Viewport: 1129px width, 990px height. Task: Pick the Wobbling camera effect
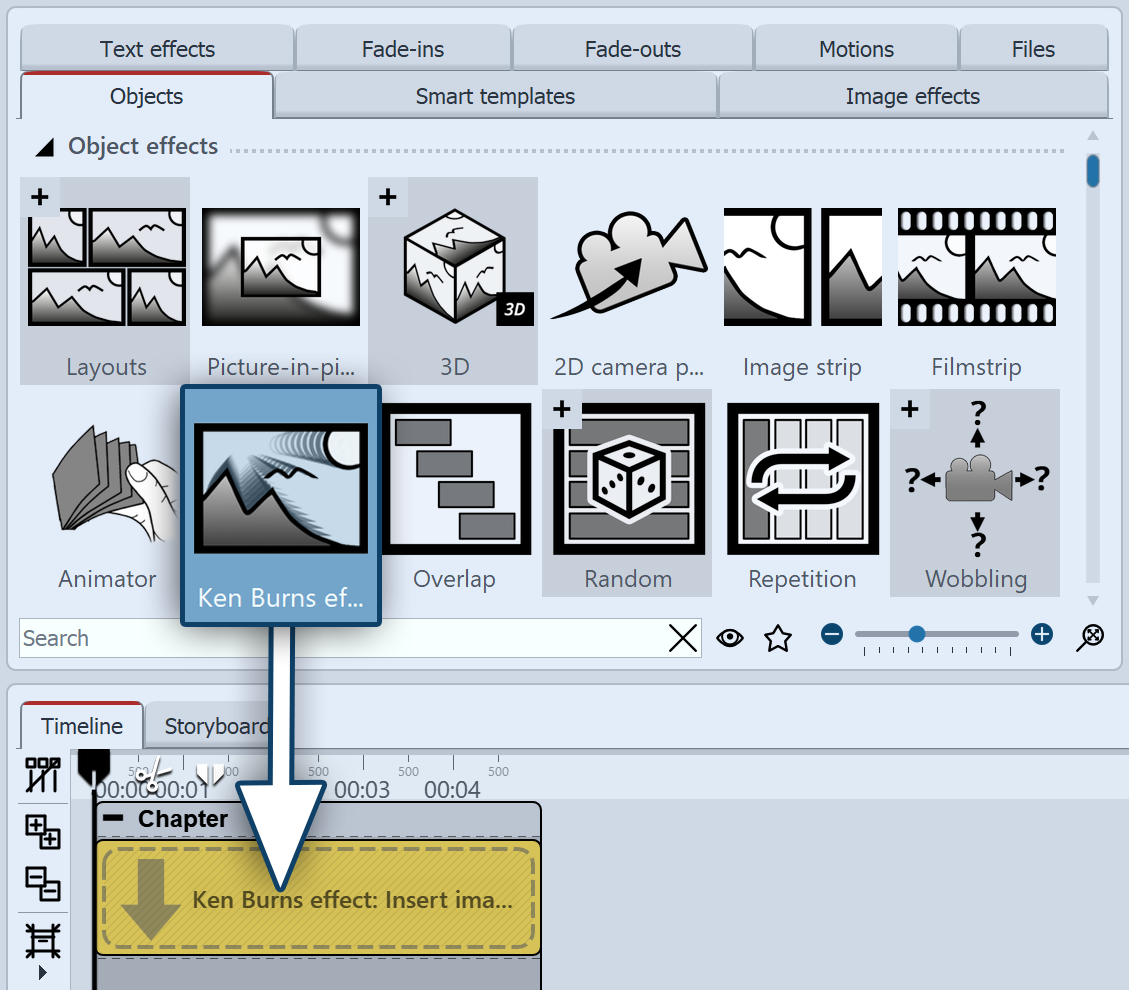click(x=975, y=478)
